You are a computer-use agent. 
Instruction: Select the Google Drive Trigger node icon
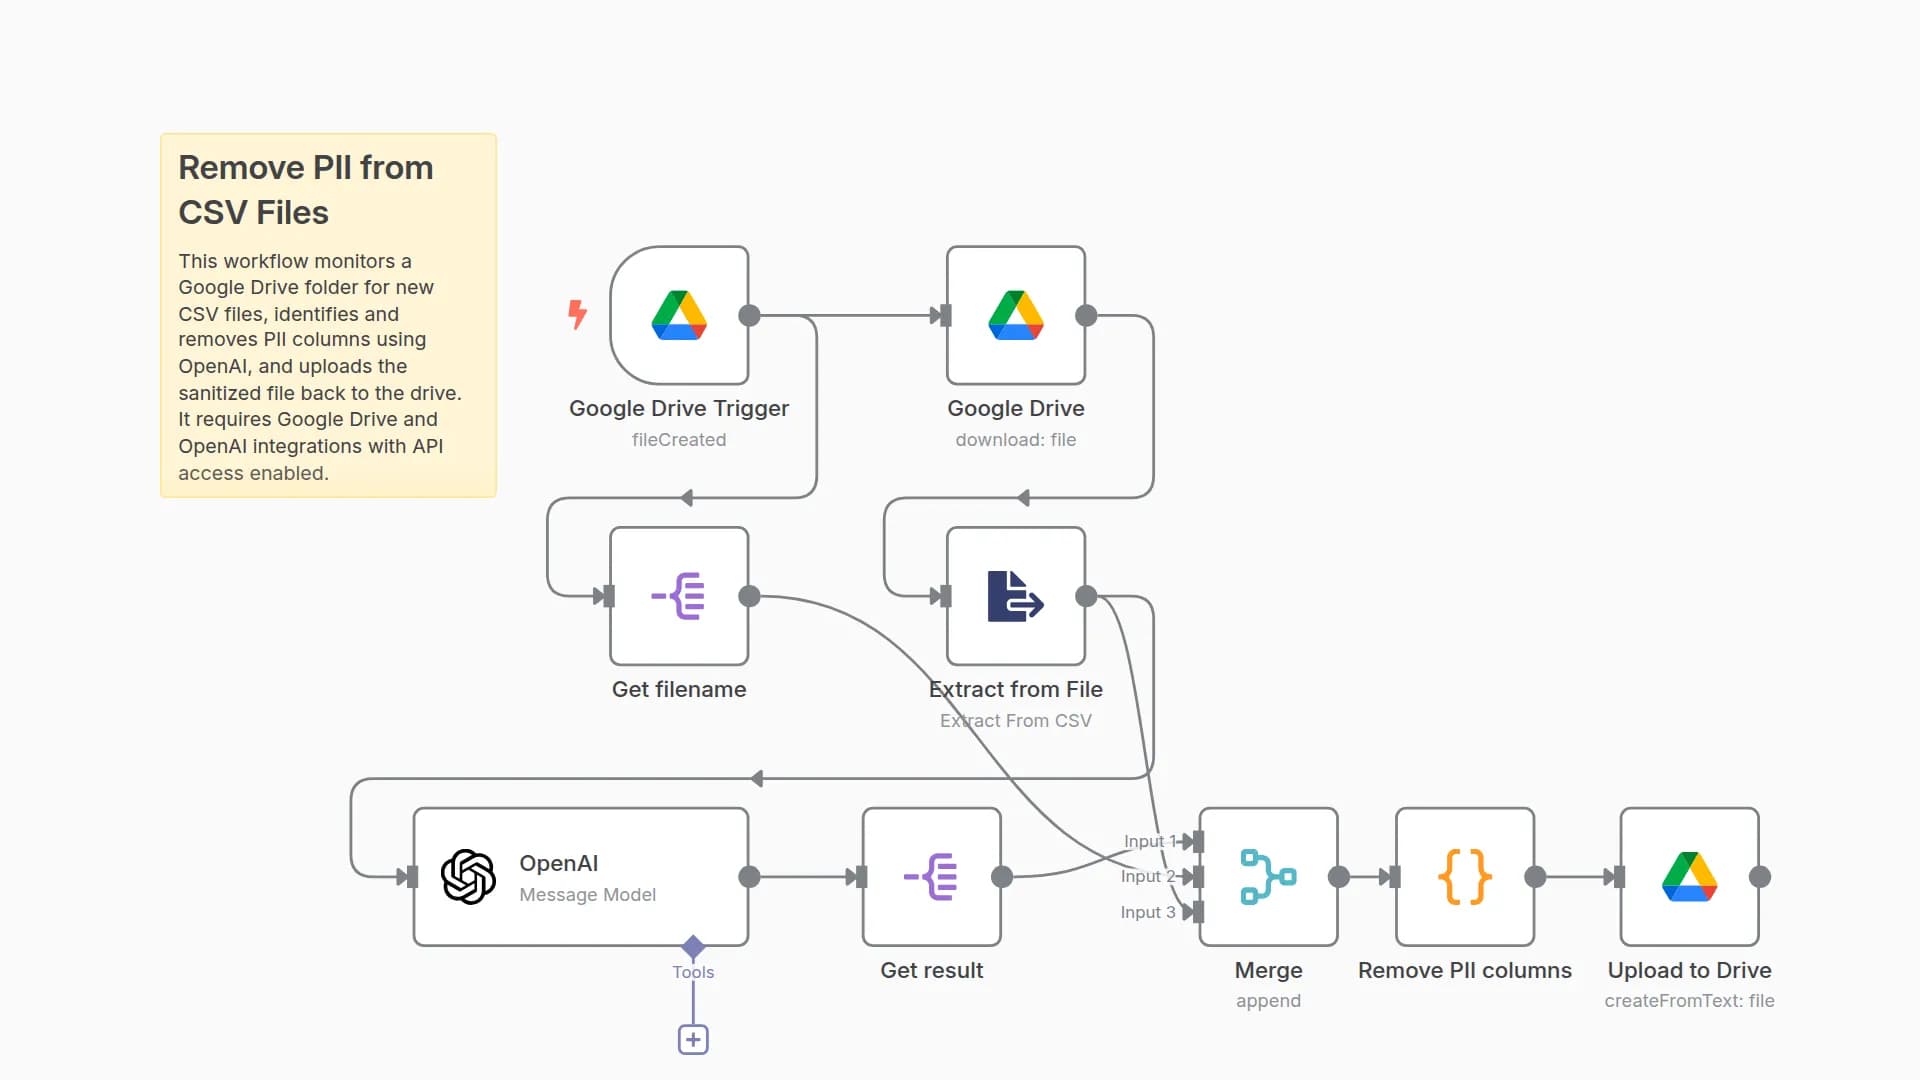tap(679, 315)
